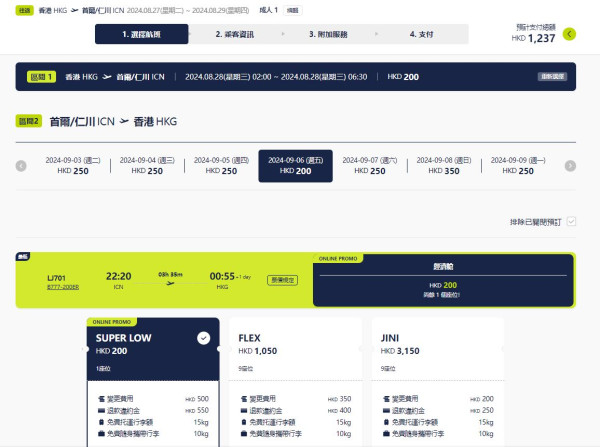The image size is (600, 447).
Task: Select date 2024-09-04 HKD 250
Action: coord(147,166)
